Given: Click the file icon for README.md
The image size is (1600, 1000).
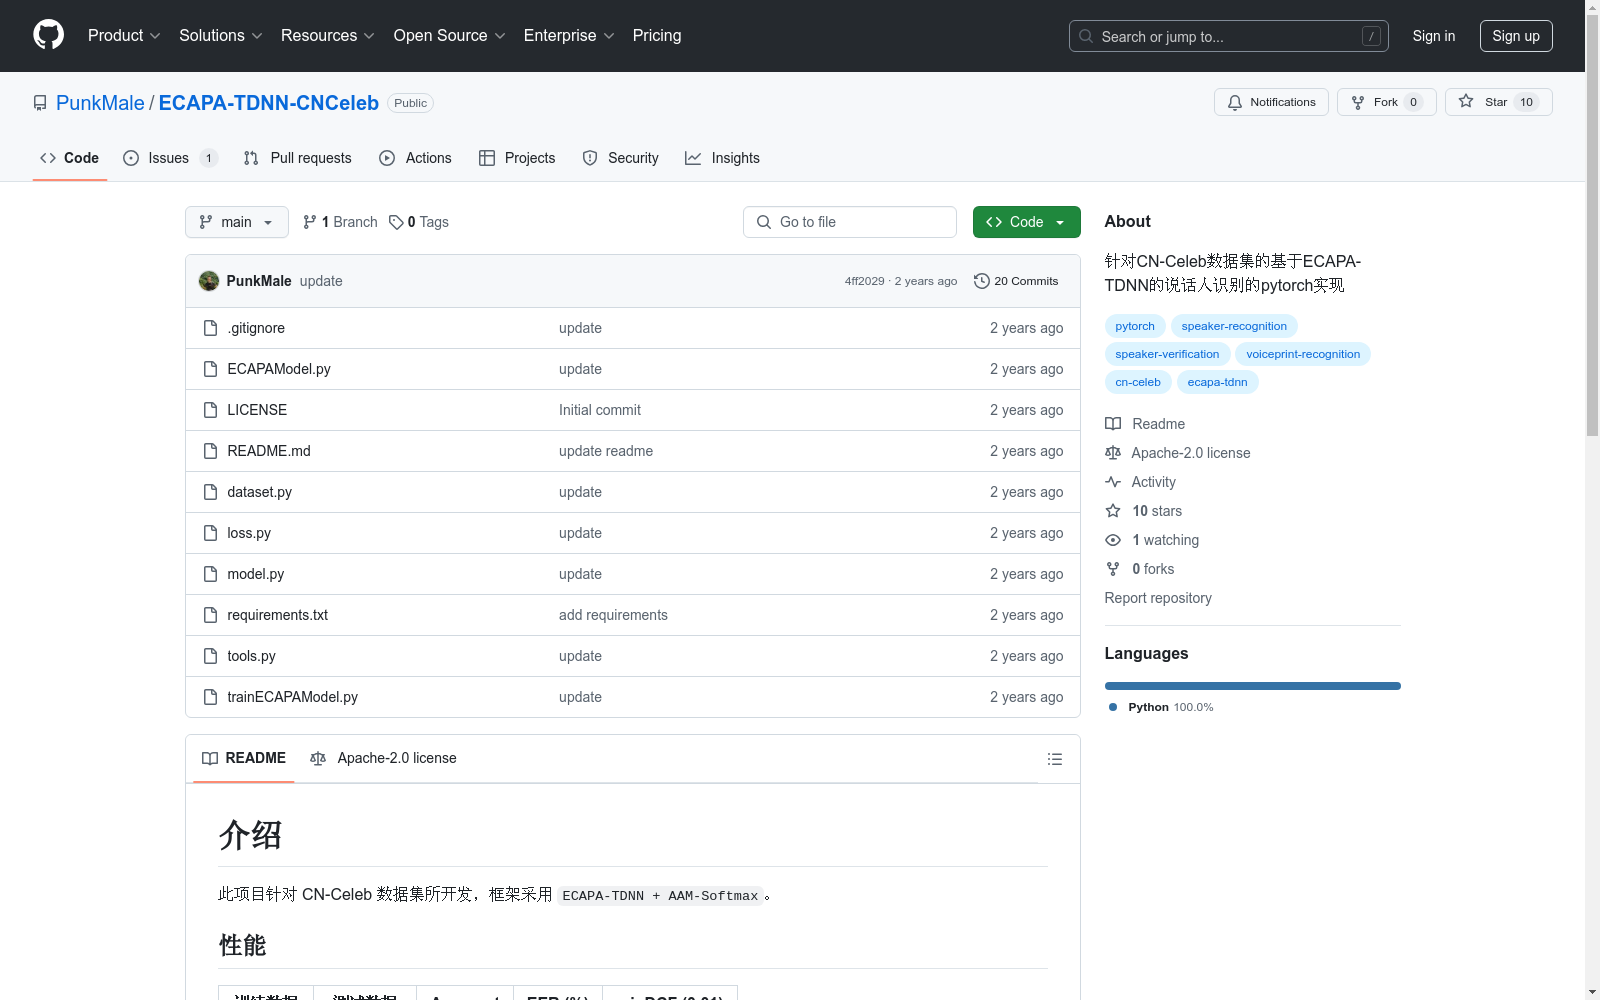Looking at the screenshot, I should (210, 451).
